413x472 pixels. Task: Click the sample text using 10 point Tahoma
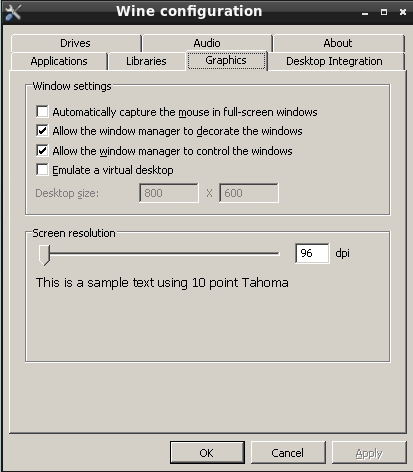[162, 283]
